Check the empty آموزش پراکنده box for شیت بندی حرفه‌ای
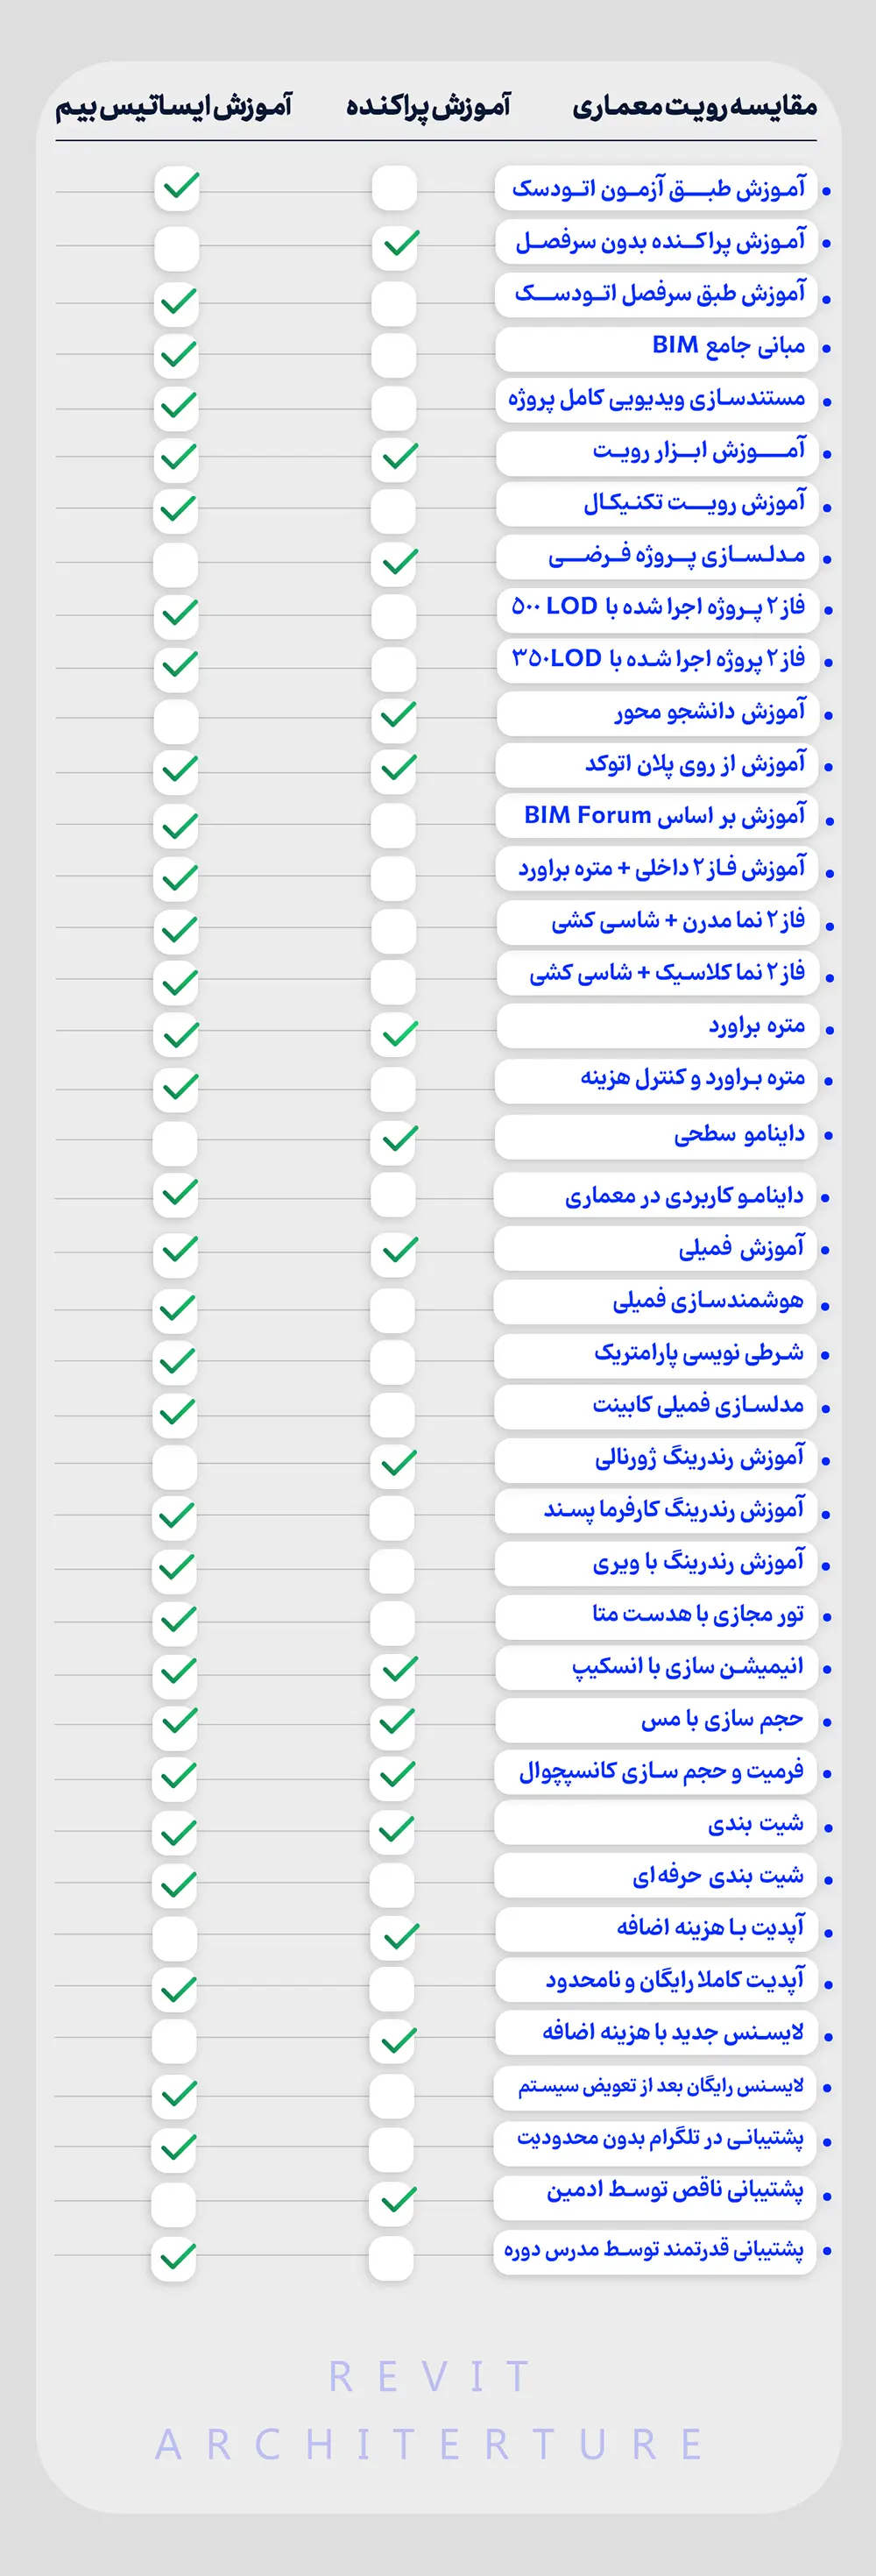Screen dimensions: 876x2576 click(392, 1885)
